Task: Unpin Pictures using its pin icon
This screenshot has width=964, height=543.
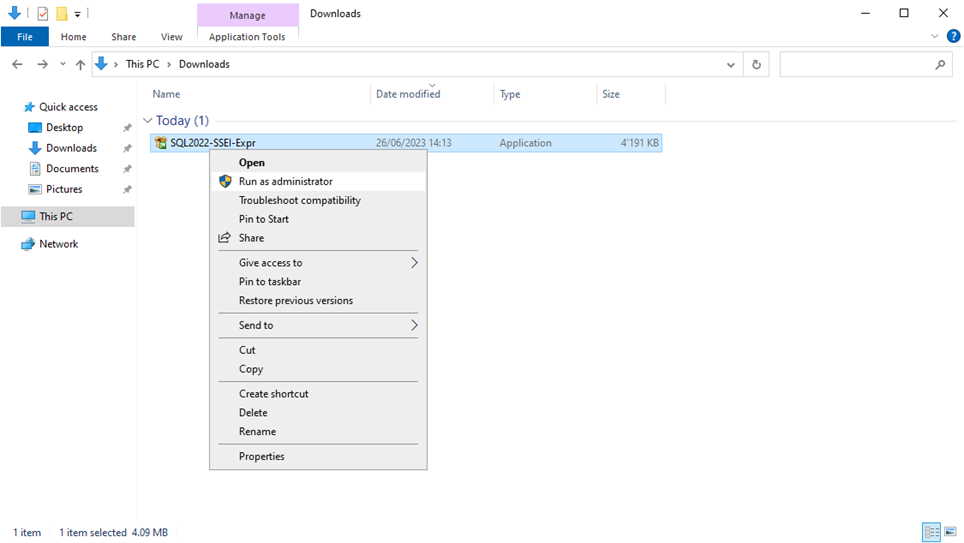Action: [x=127, y=189]
